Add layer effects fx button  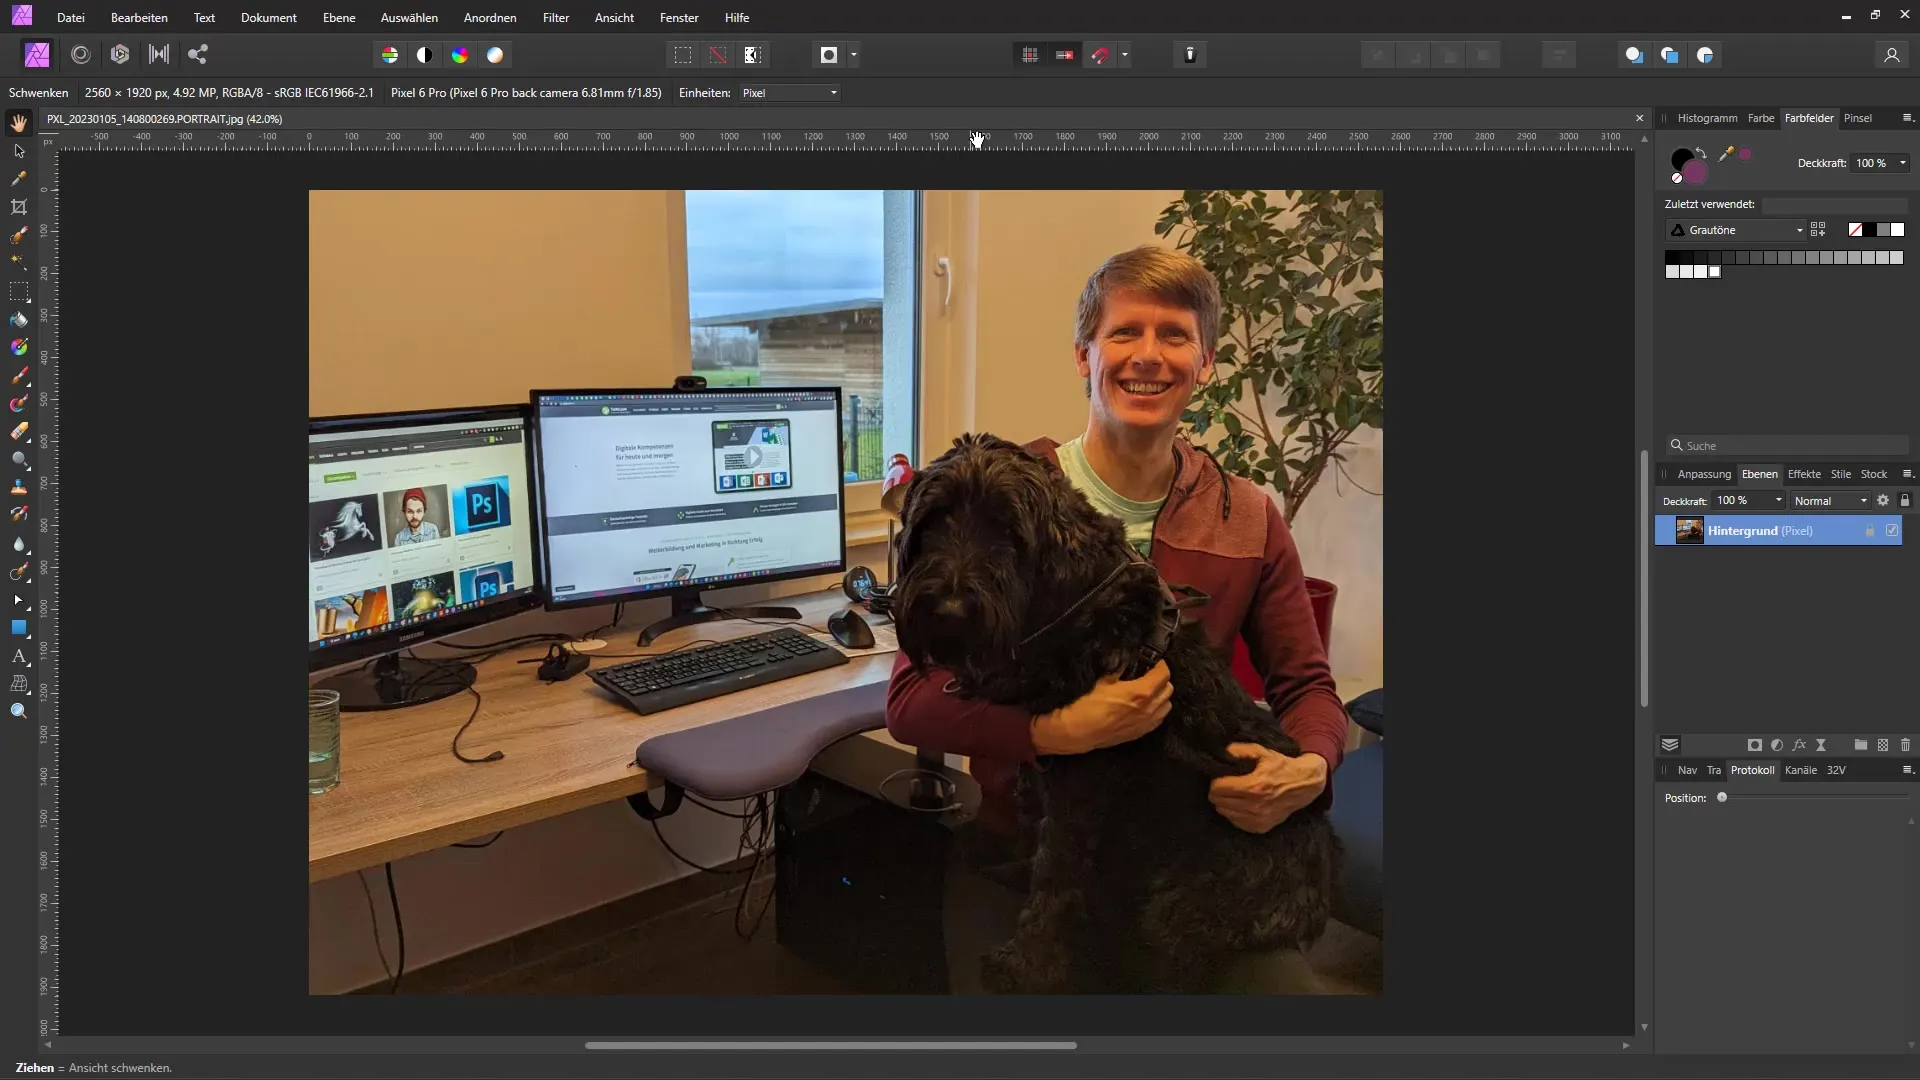(x=1799, y=745)
